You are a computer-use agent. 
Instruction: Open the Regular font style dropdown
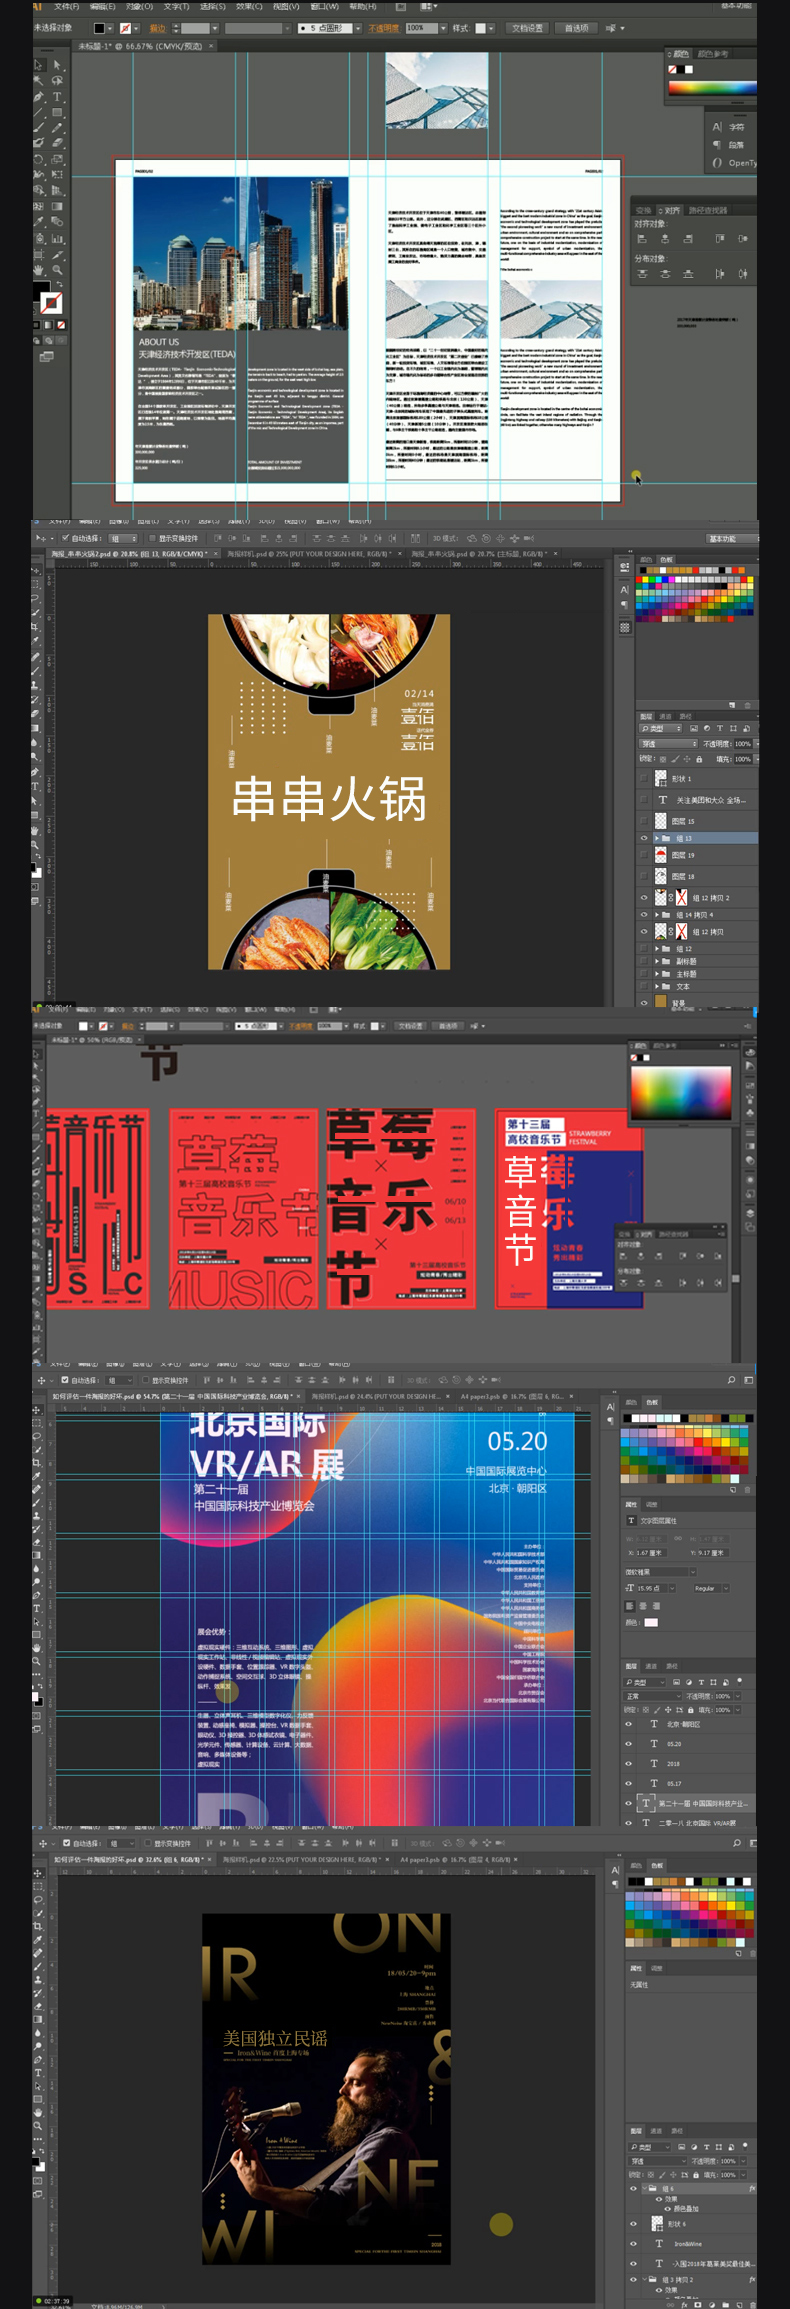pos(710,1588)
